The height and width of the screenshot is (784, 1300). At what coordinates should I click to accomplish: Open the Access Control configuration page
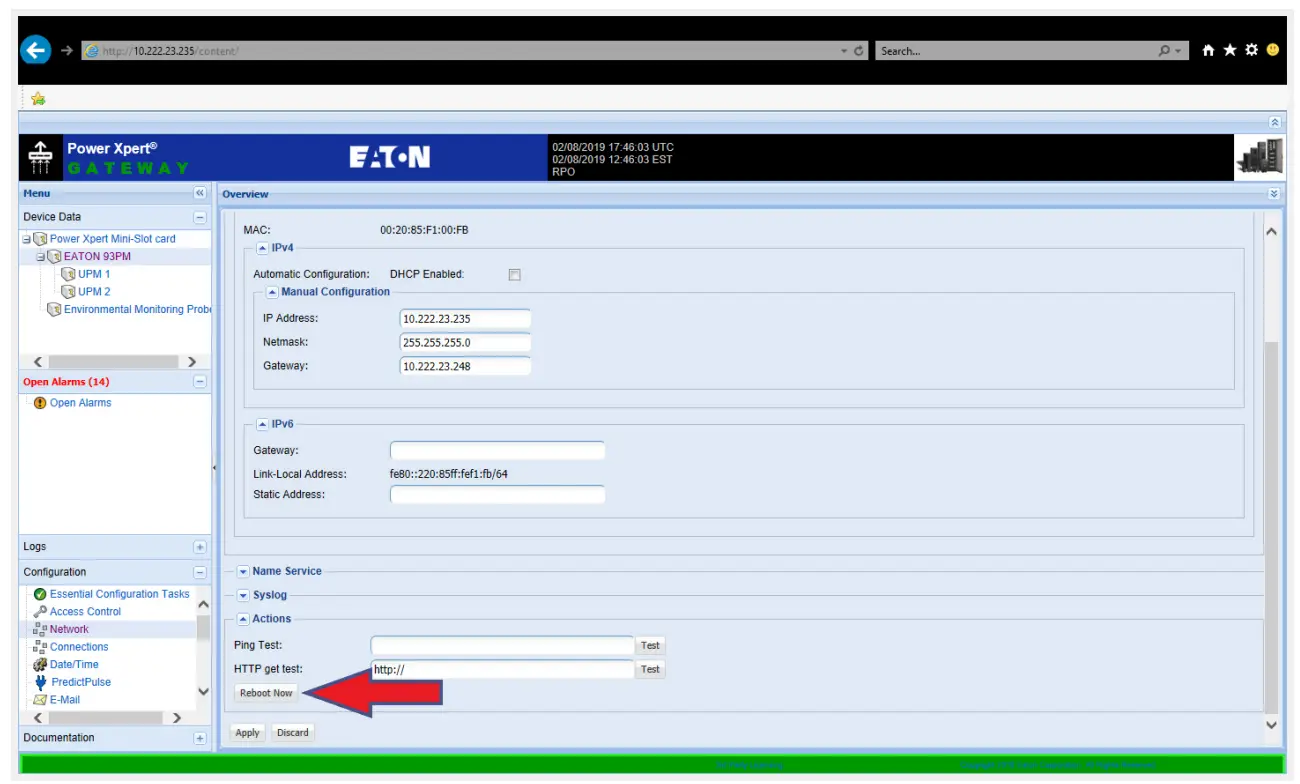click(85, 612)
